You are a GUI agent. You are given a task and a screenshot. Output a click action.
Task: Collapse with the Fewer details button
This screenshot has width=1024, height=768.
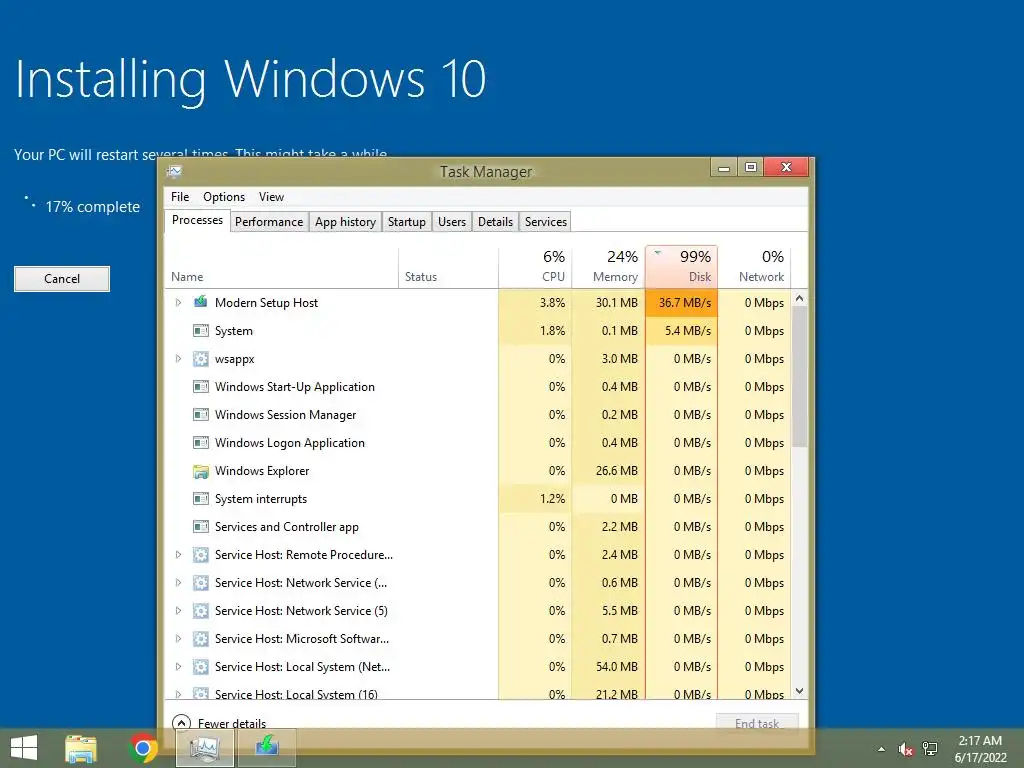(x=219, y=723)
